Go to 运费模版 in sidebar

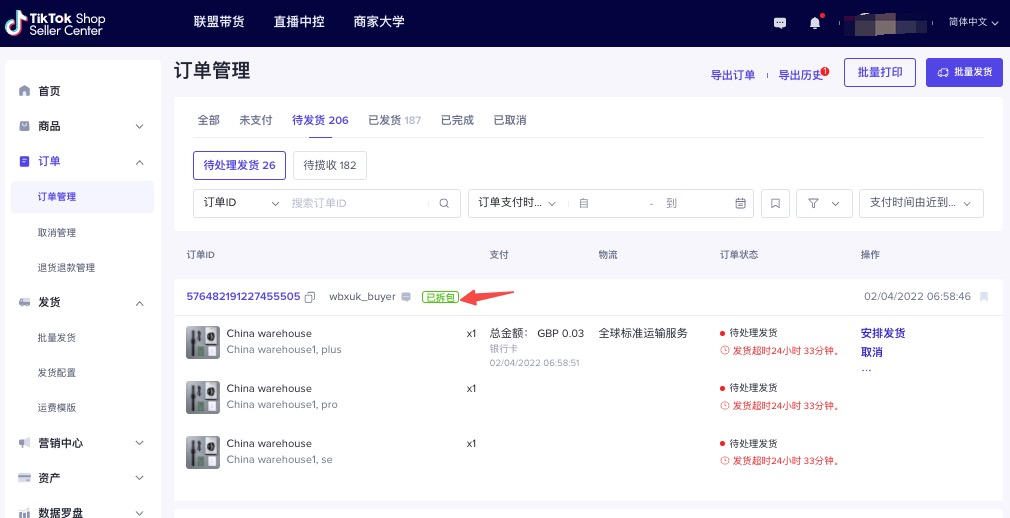57,408
